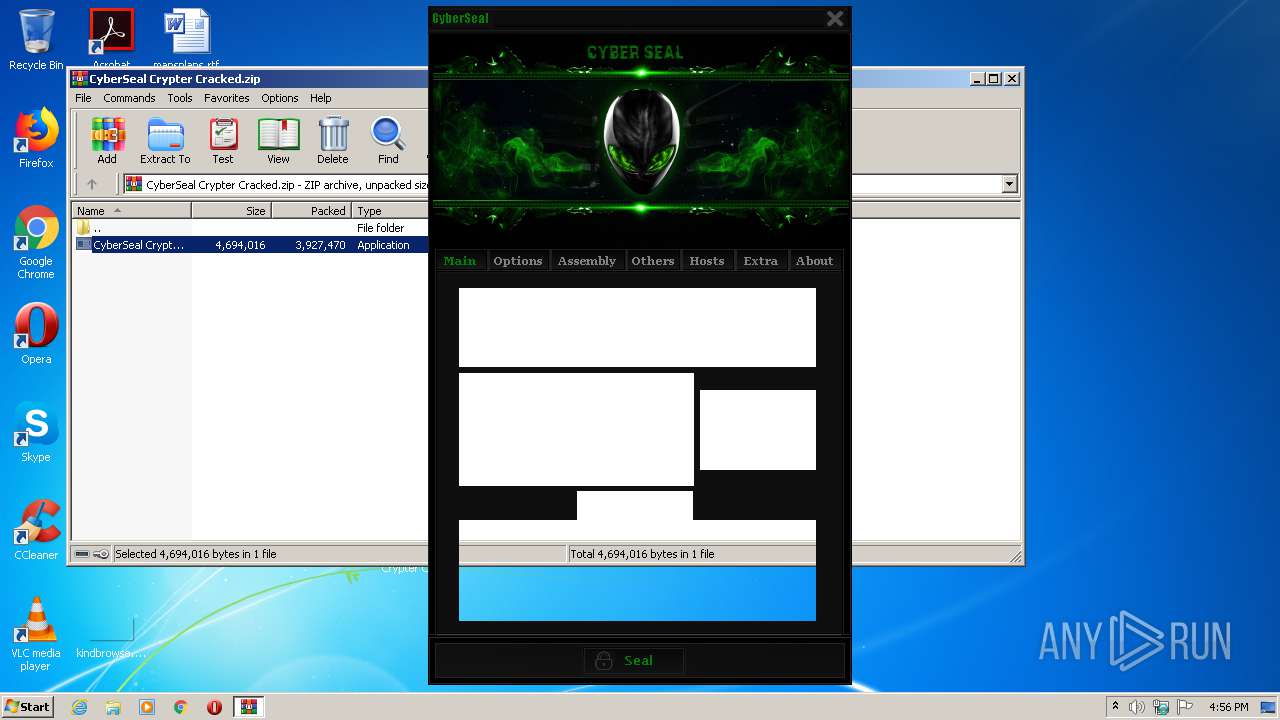The height and width of the screenshot is (720, 1280).
Task: Switch to the About tab in CyberSeal
Action: [814, 261]
